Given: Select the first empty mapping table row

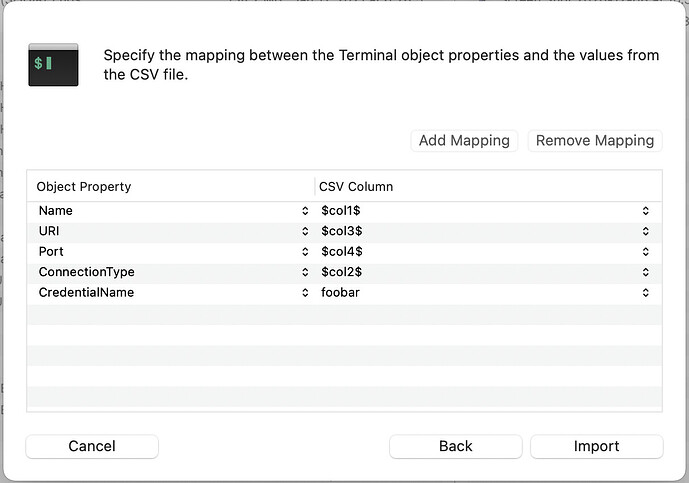Looking at the screenshot, I should pos(344,314).
